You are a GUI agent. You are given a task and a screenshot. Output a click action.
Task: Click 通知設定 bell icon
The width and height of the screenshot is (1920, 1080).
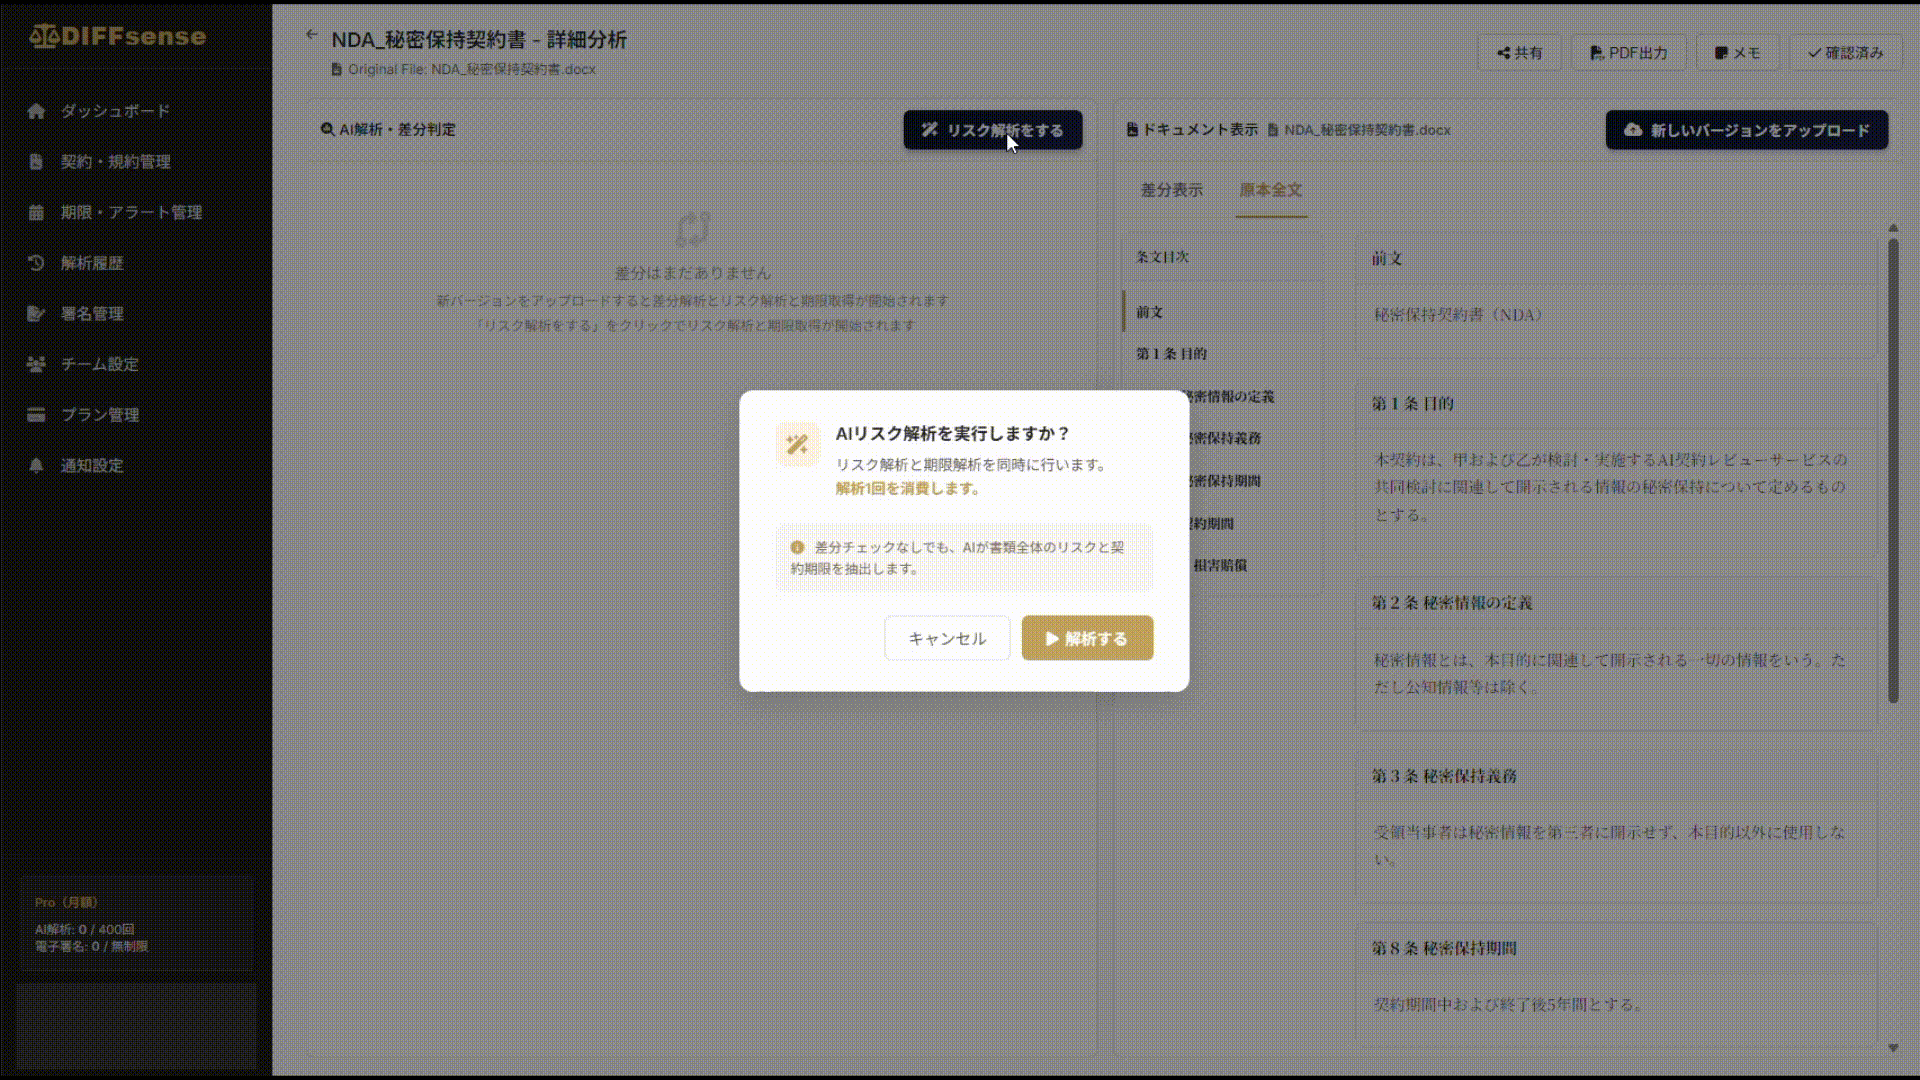pyautogui.click(x=37, y=466)
